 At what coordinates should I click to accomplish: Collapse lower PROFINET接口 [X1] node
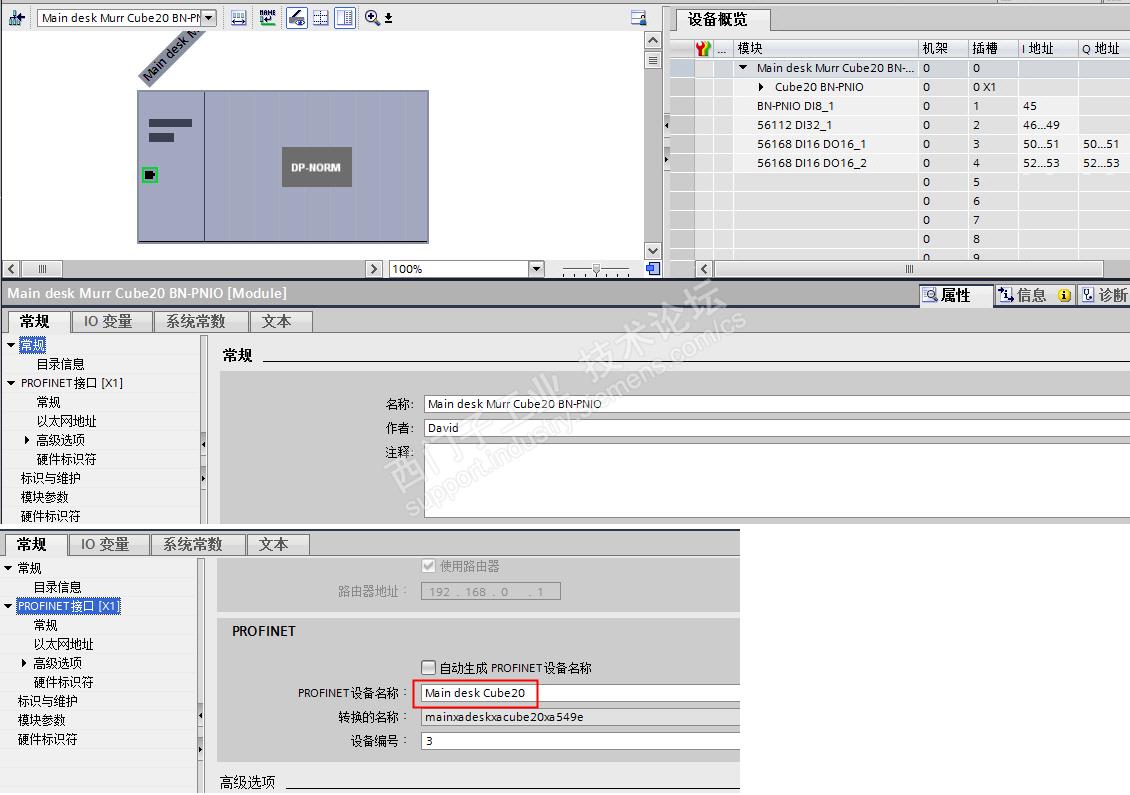[x=9, y=606]
